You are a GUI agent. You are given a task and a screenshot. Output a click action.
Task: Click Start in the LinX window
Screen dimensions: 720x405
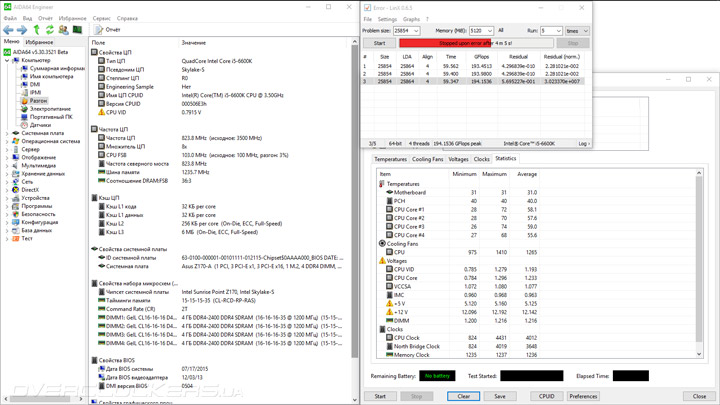click(379, 43)
